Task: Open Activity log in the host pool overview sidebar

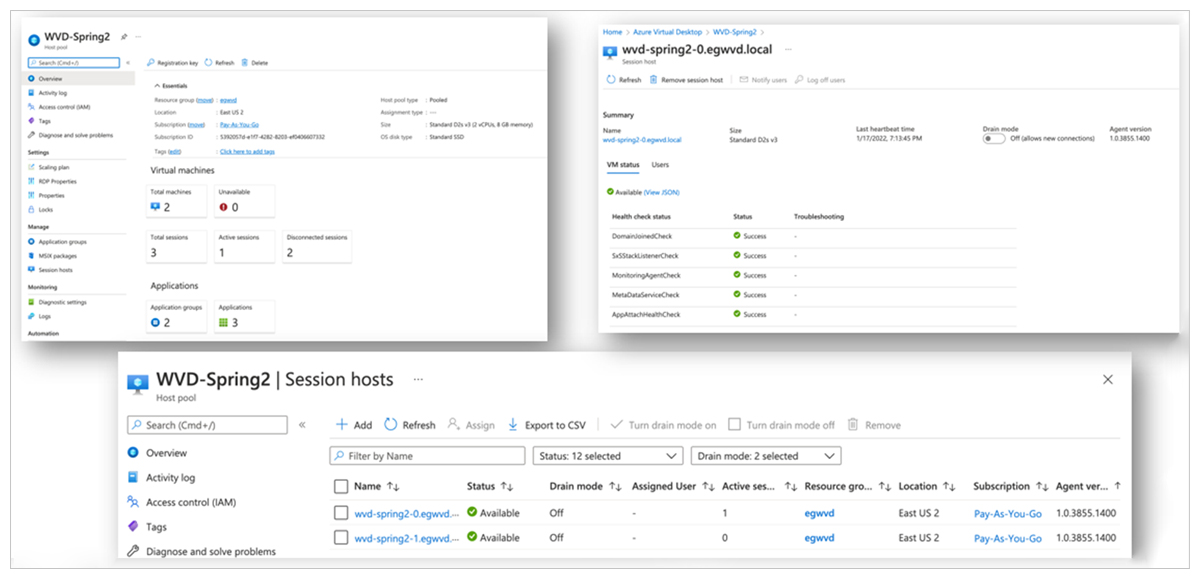Action: click(x=53, y=92)
